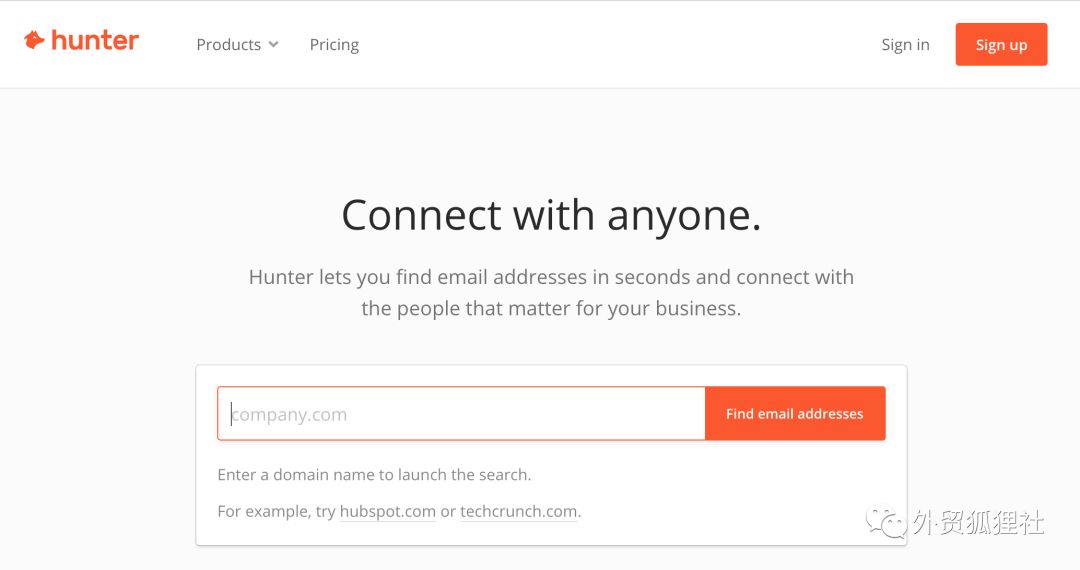Click "the people that matter" tagline line
Image resolution: width=1080 pixels, height=570 pixels.
551,308
